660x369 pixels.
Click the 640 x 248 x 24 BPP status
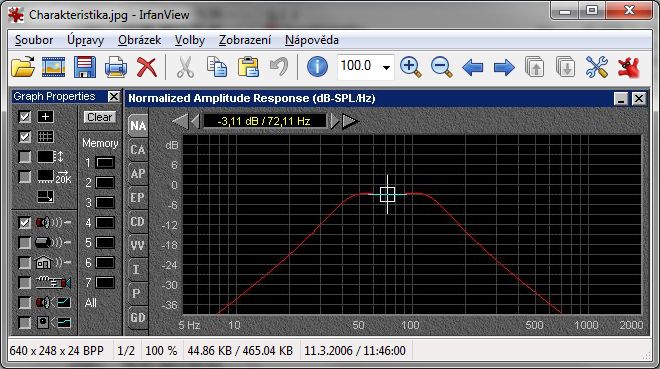pos(56,350)
